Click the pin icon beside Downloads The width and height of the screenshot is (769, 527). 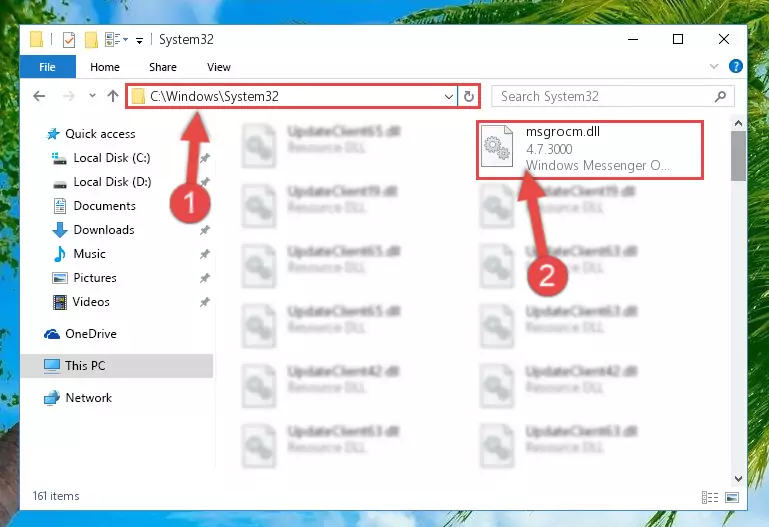205,230
